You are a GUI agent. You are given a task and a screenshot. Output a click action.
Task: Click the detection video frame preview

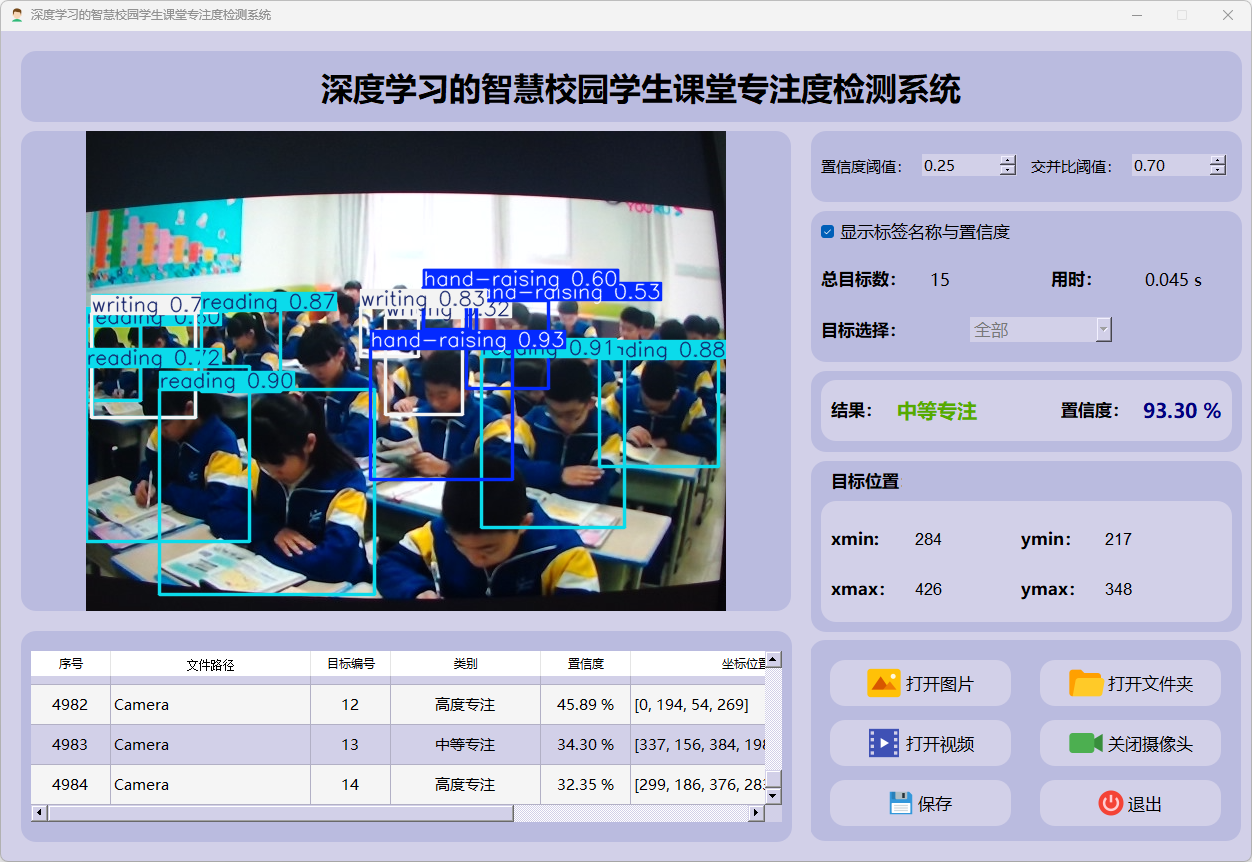pos(405,370)
